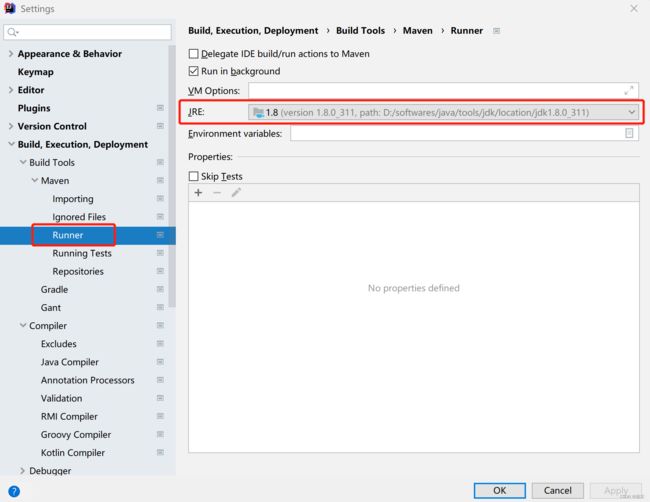650x502 pixels.
Task: Click the search magnifier icon
Action: [12, 32]
